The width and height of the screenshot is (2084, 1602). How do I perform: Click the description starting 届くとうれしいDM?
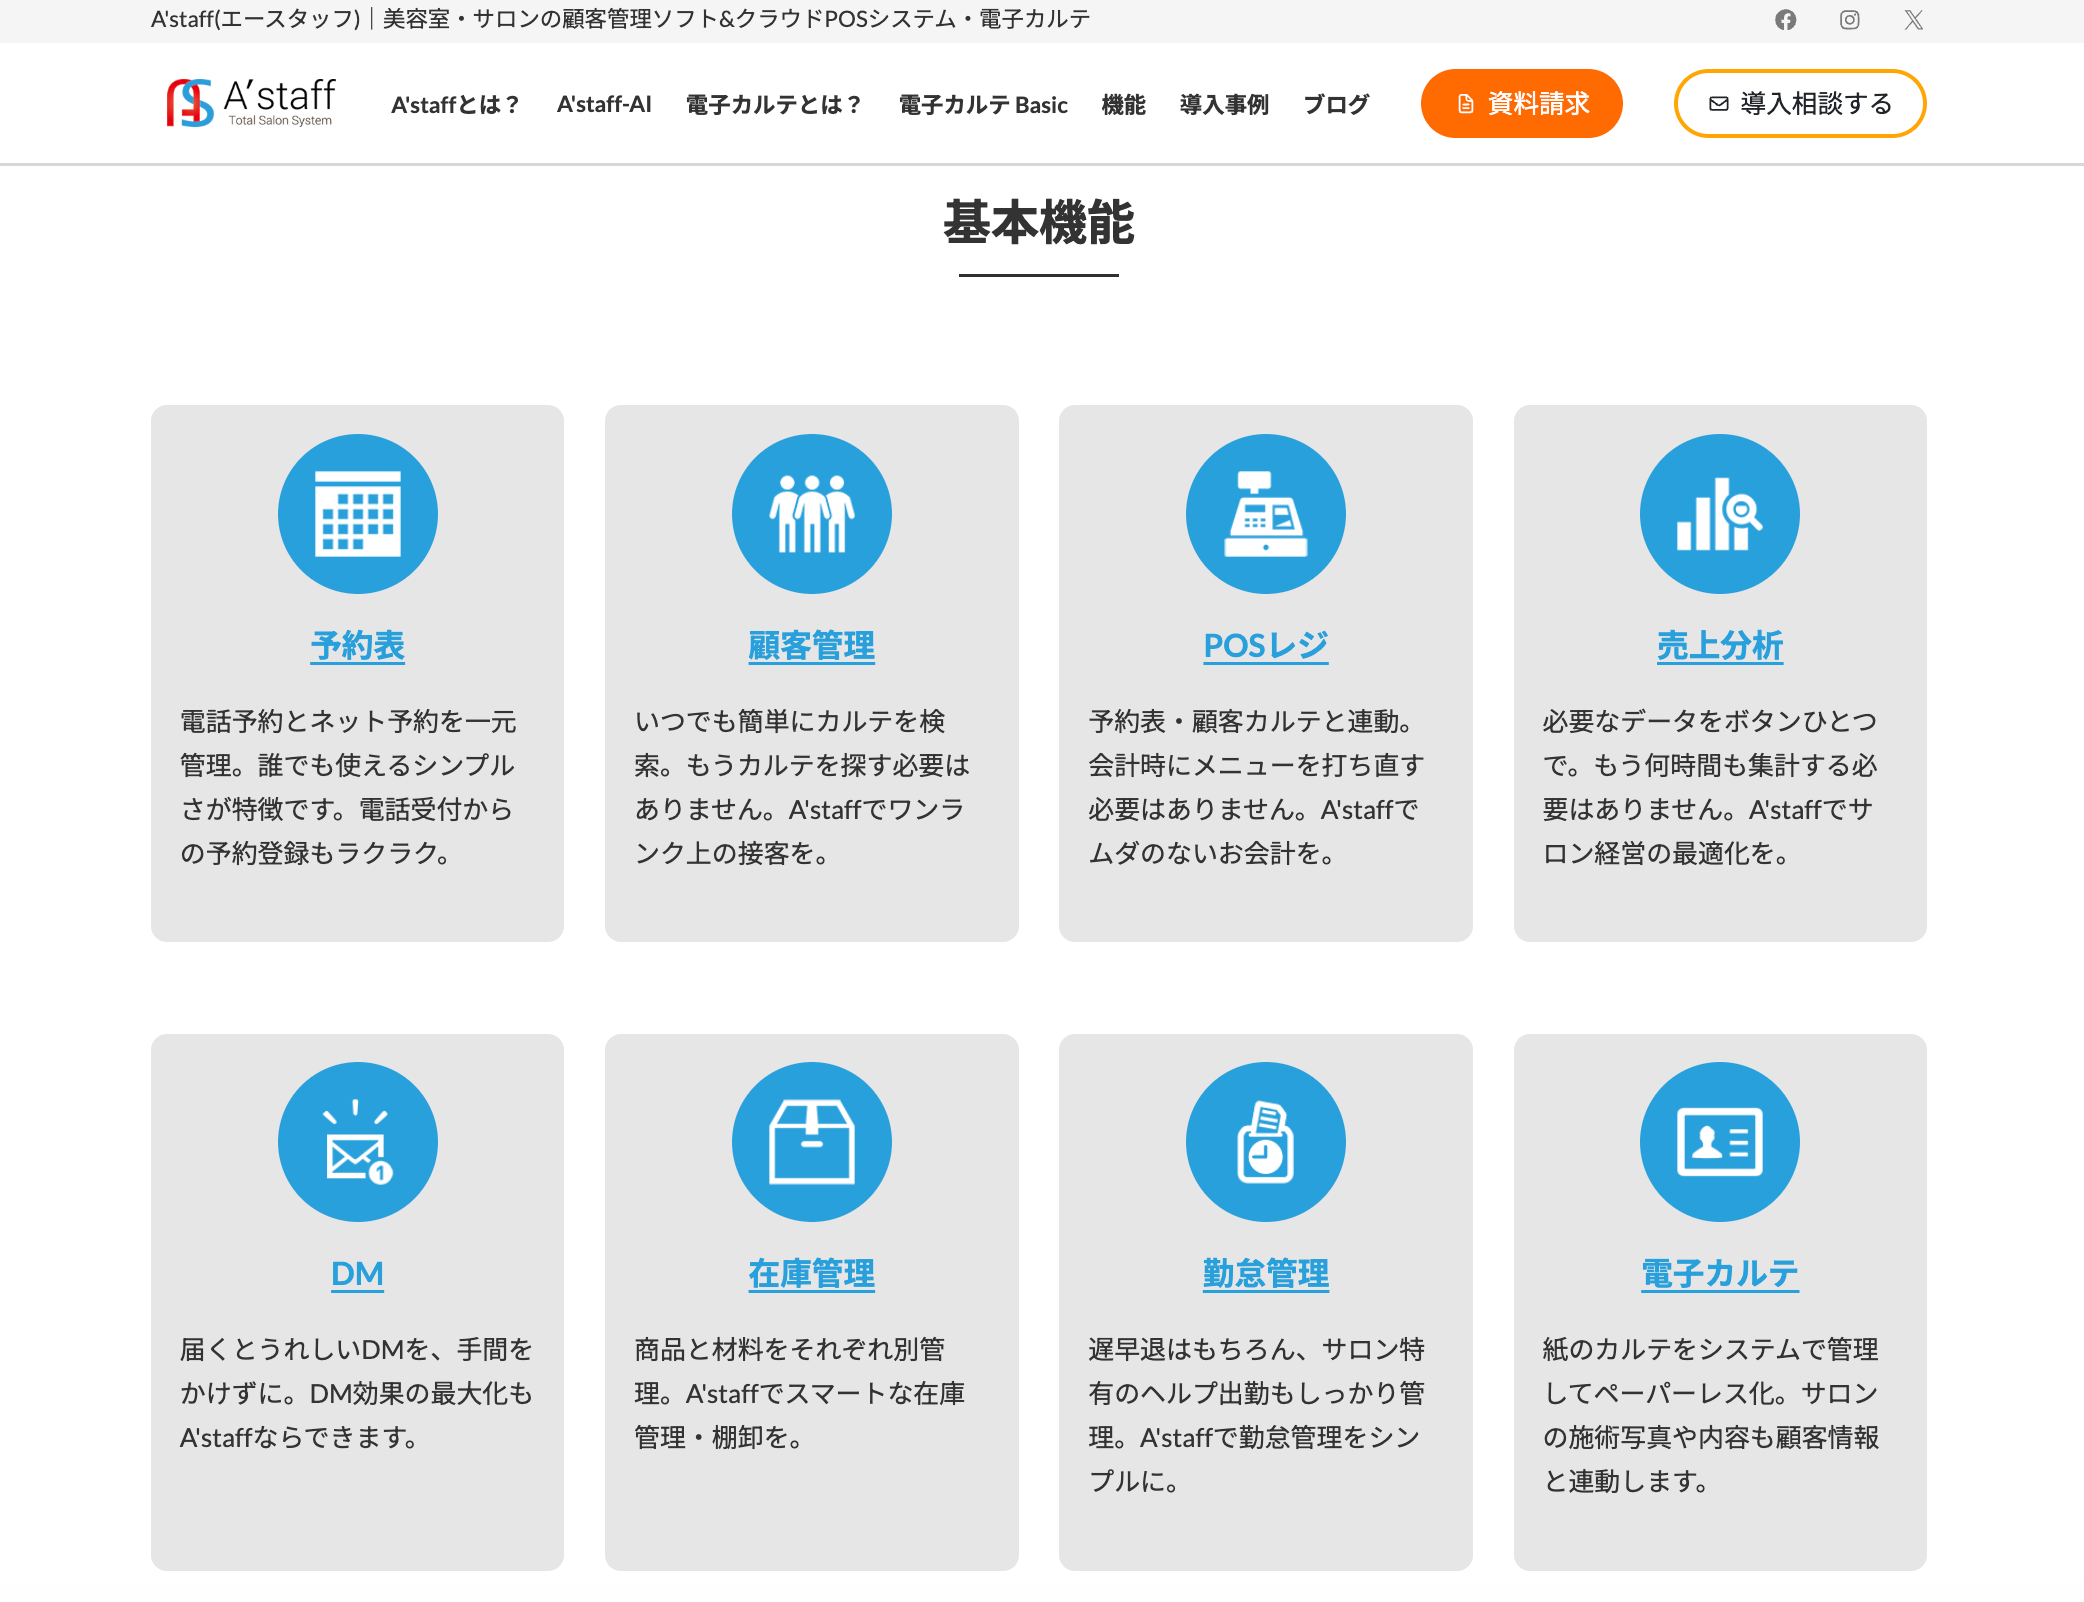[x=356, y=1393]
